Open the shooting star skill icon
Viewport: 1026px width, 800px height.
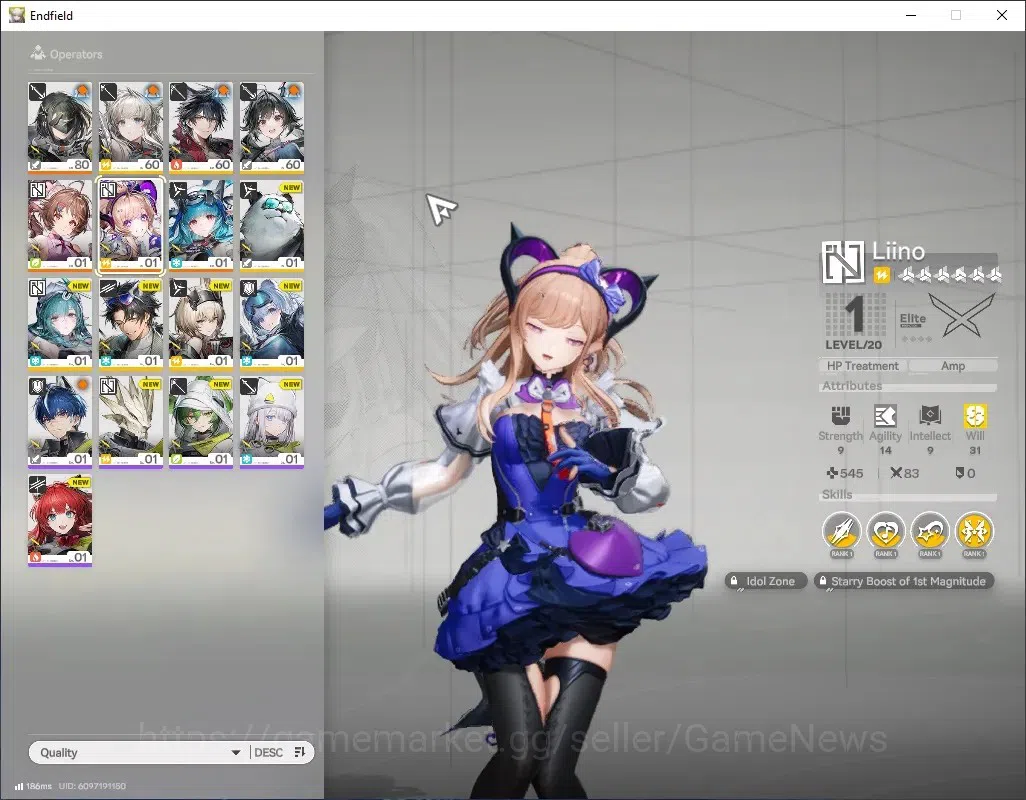pos(930,531)
